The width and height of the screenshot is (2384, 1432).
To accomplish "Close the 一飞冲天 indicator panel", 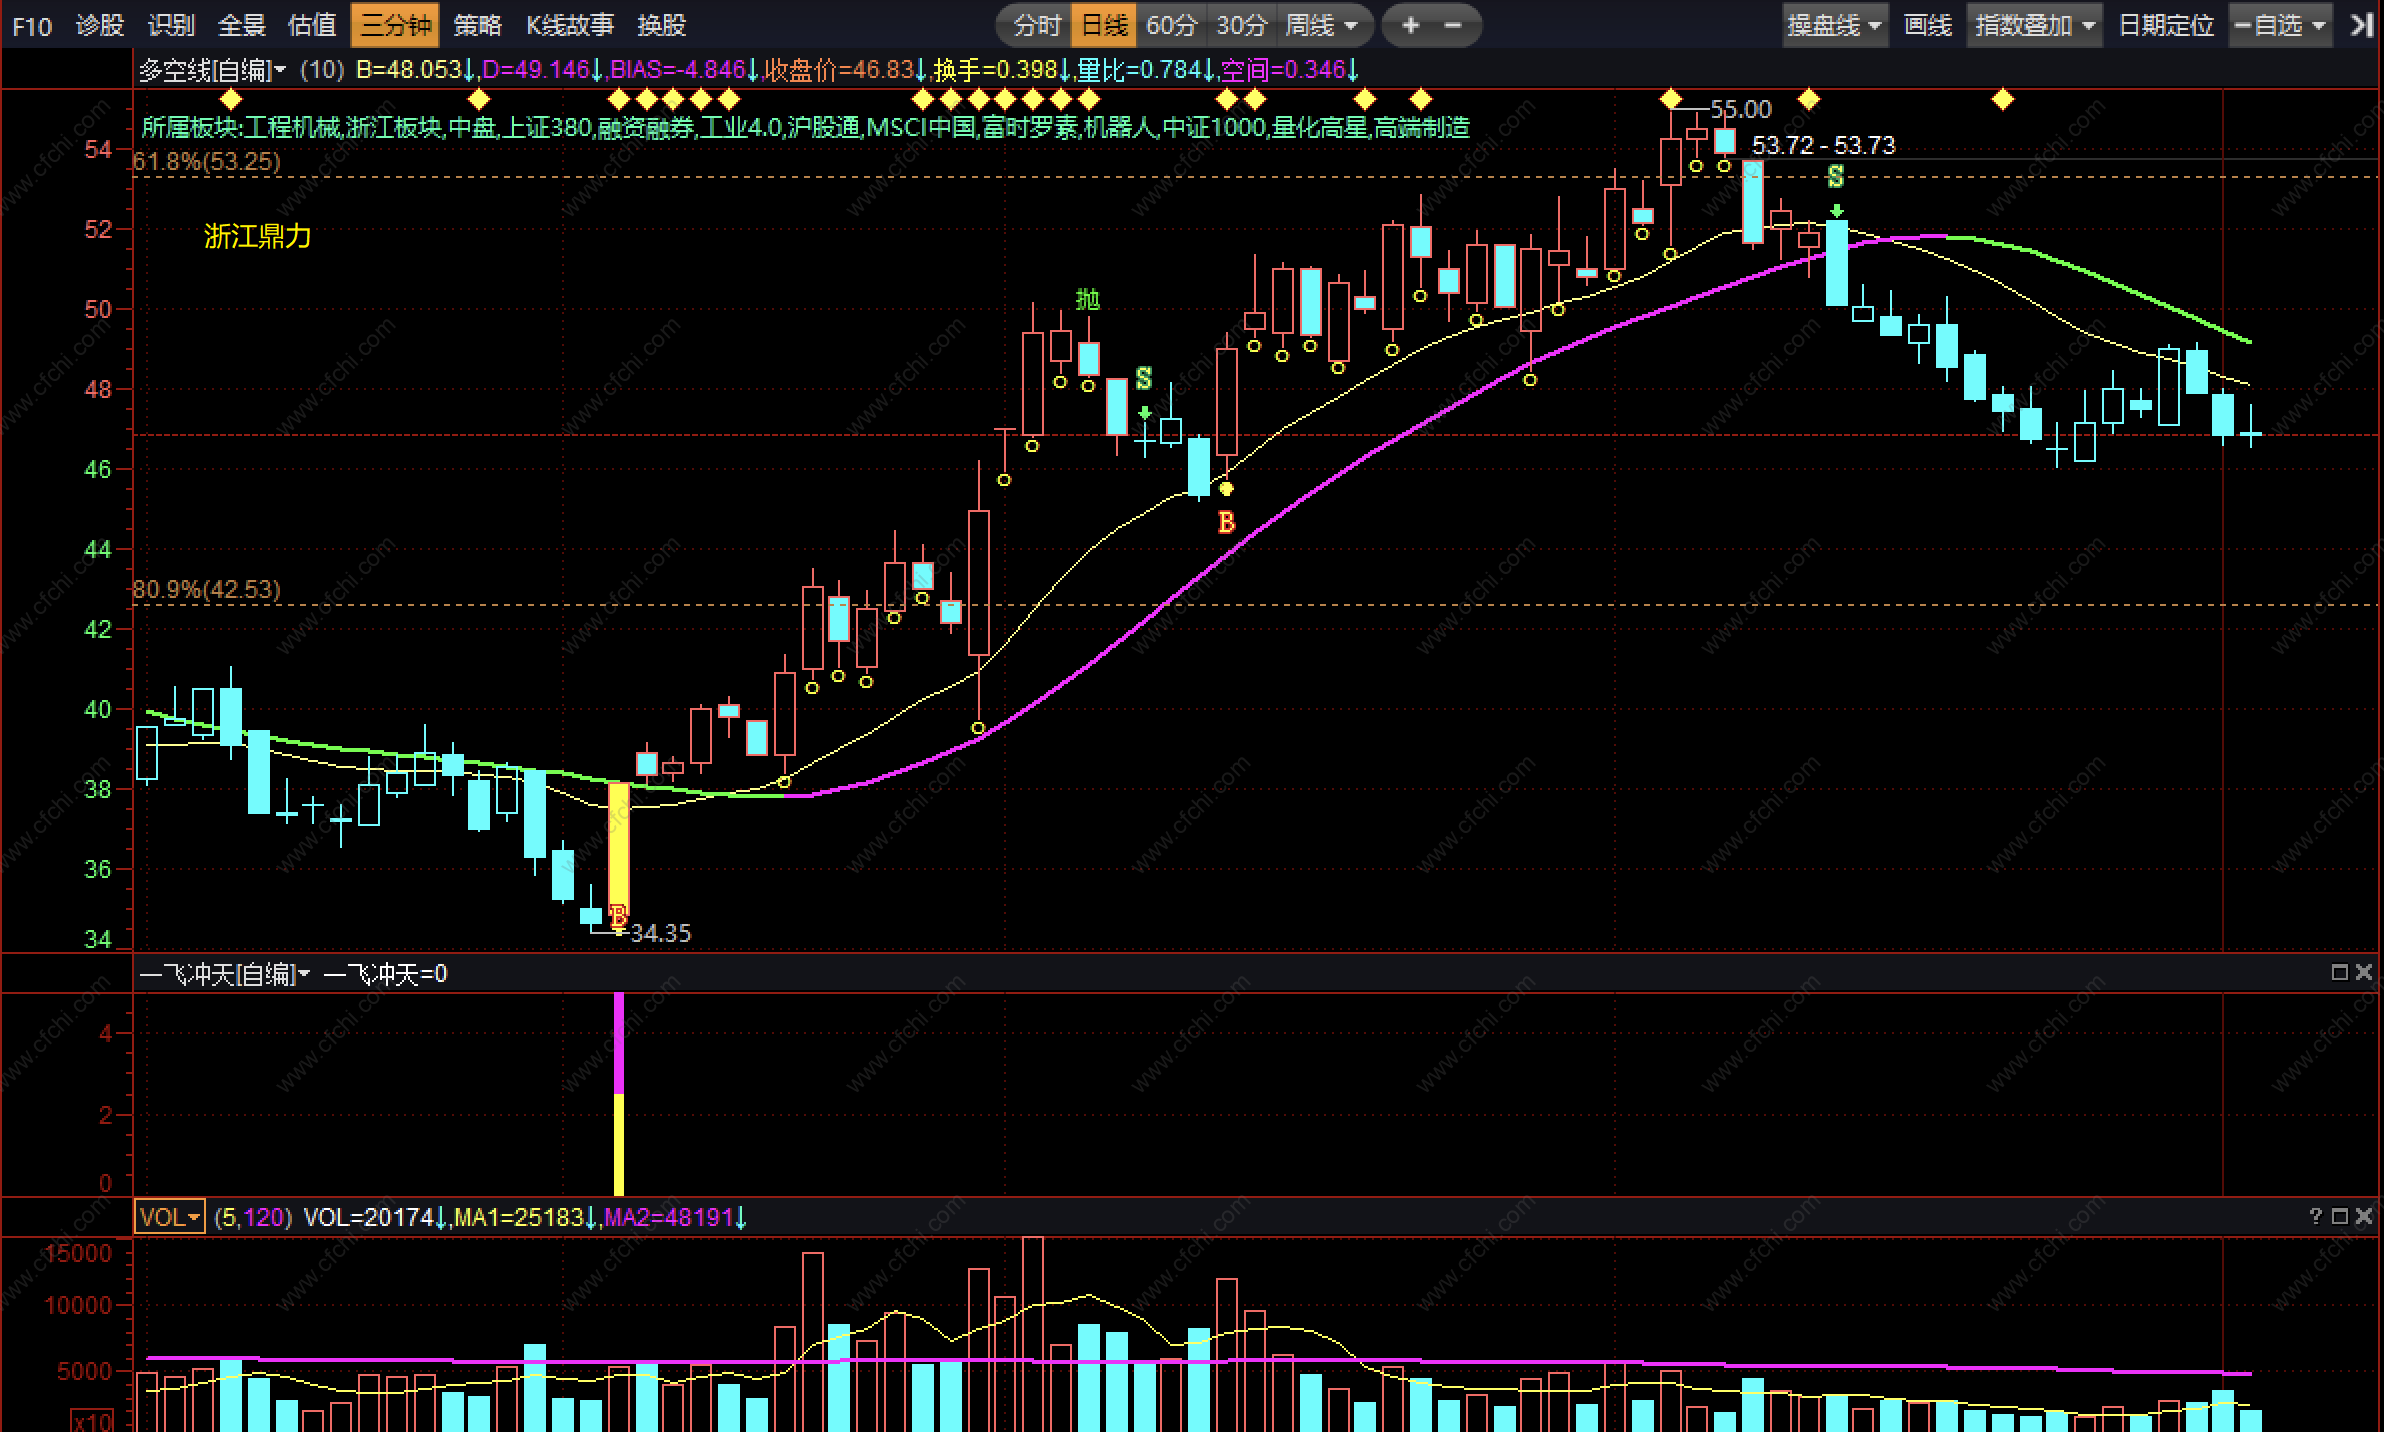I will pos(2364,972).
